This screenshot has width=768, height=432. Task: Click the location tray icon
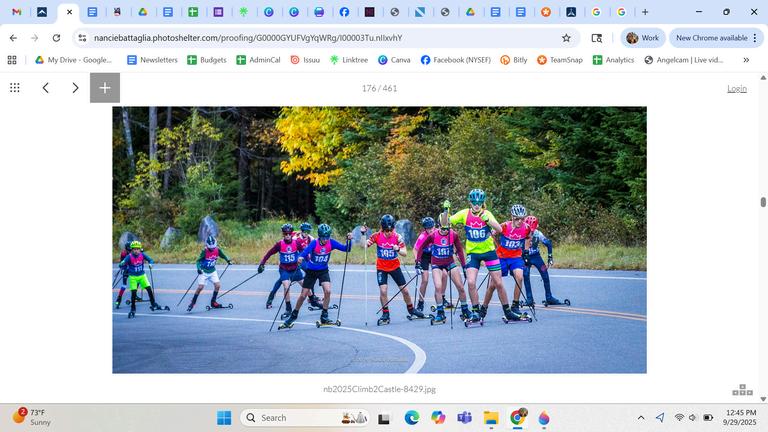point(660,418)
